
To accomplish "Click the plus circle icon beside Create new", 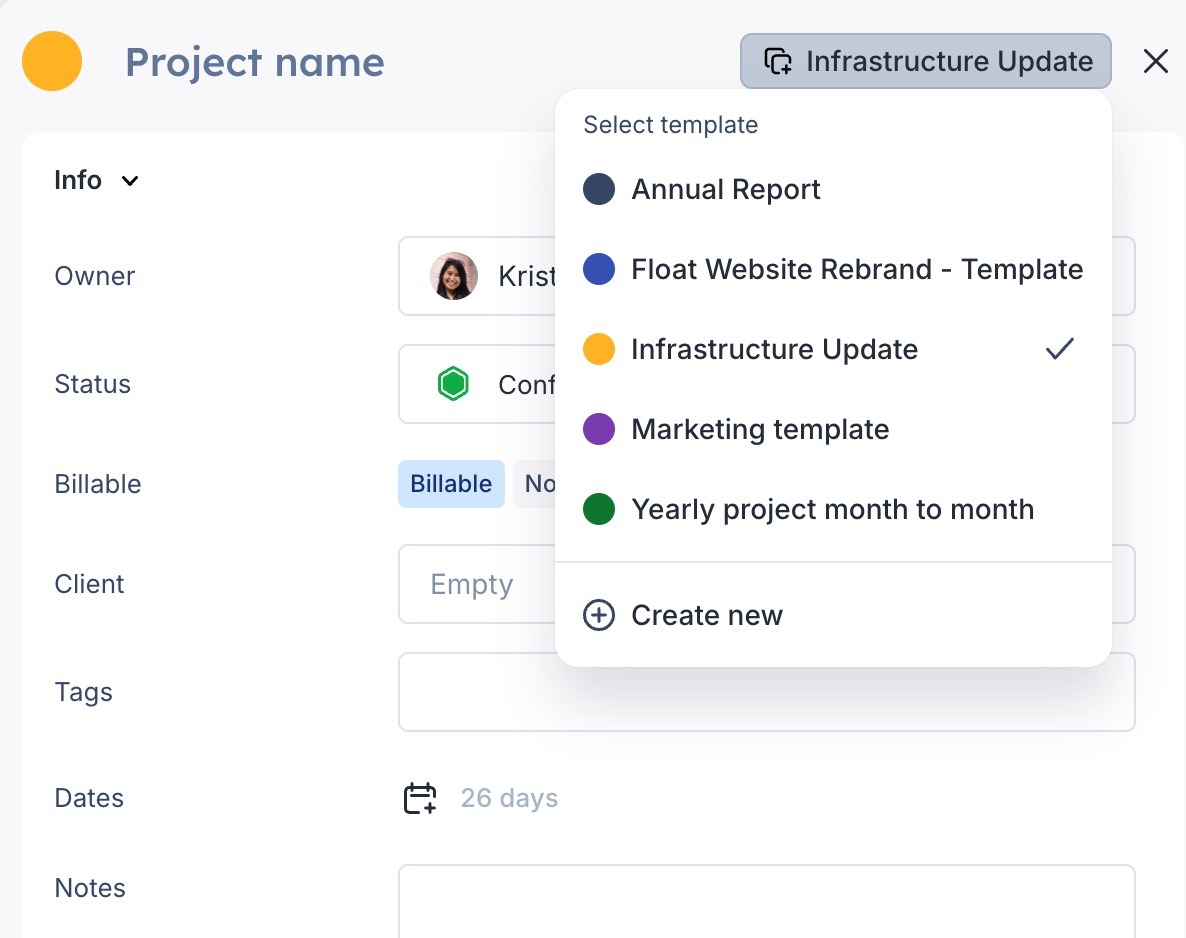I will click(598, 615).
